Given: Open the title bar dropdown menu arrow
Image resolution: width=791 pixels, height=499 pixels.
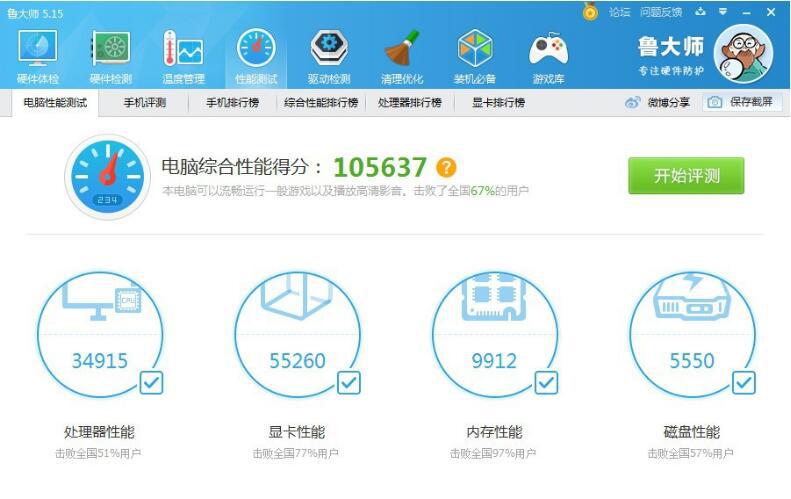Looking at the screenshot, I should pyautogui.click(x=723, y=12).
